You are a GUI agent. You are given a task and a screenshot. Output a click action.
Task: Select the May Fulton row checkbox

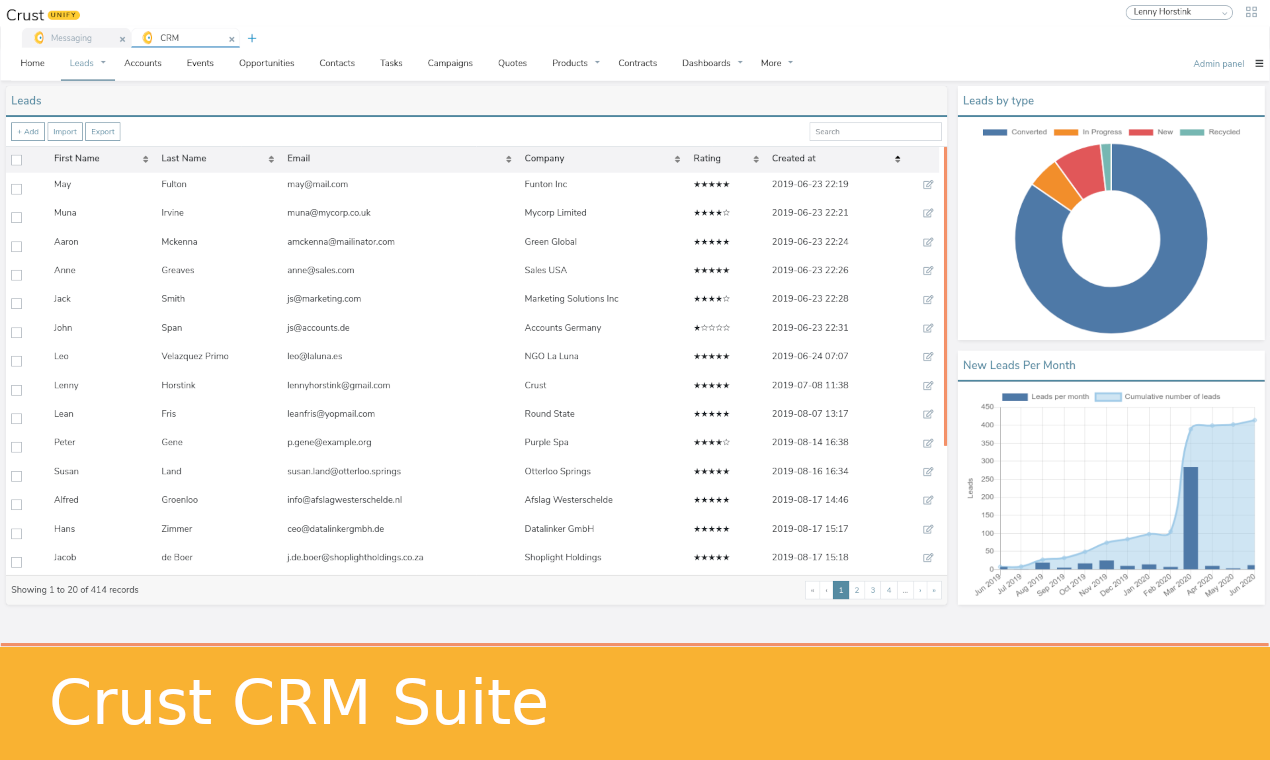click(17, 188)
